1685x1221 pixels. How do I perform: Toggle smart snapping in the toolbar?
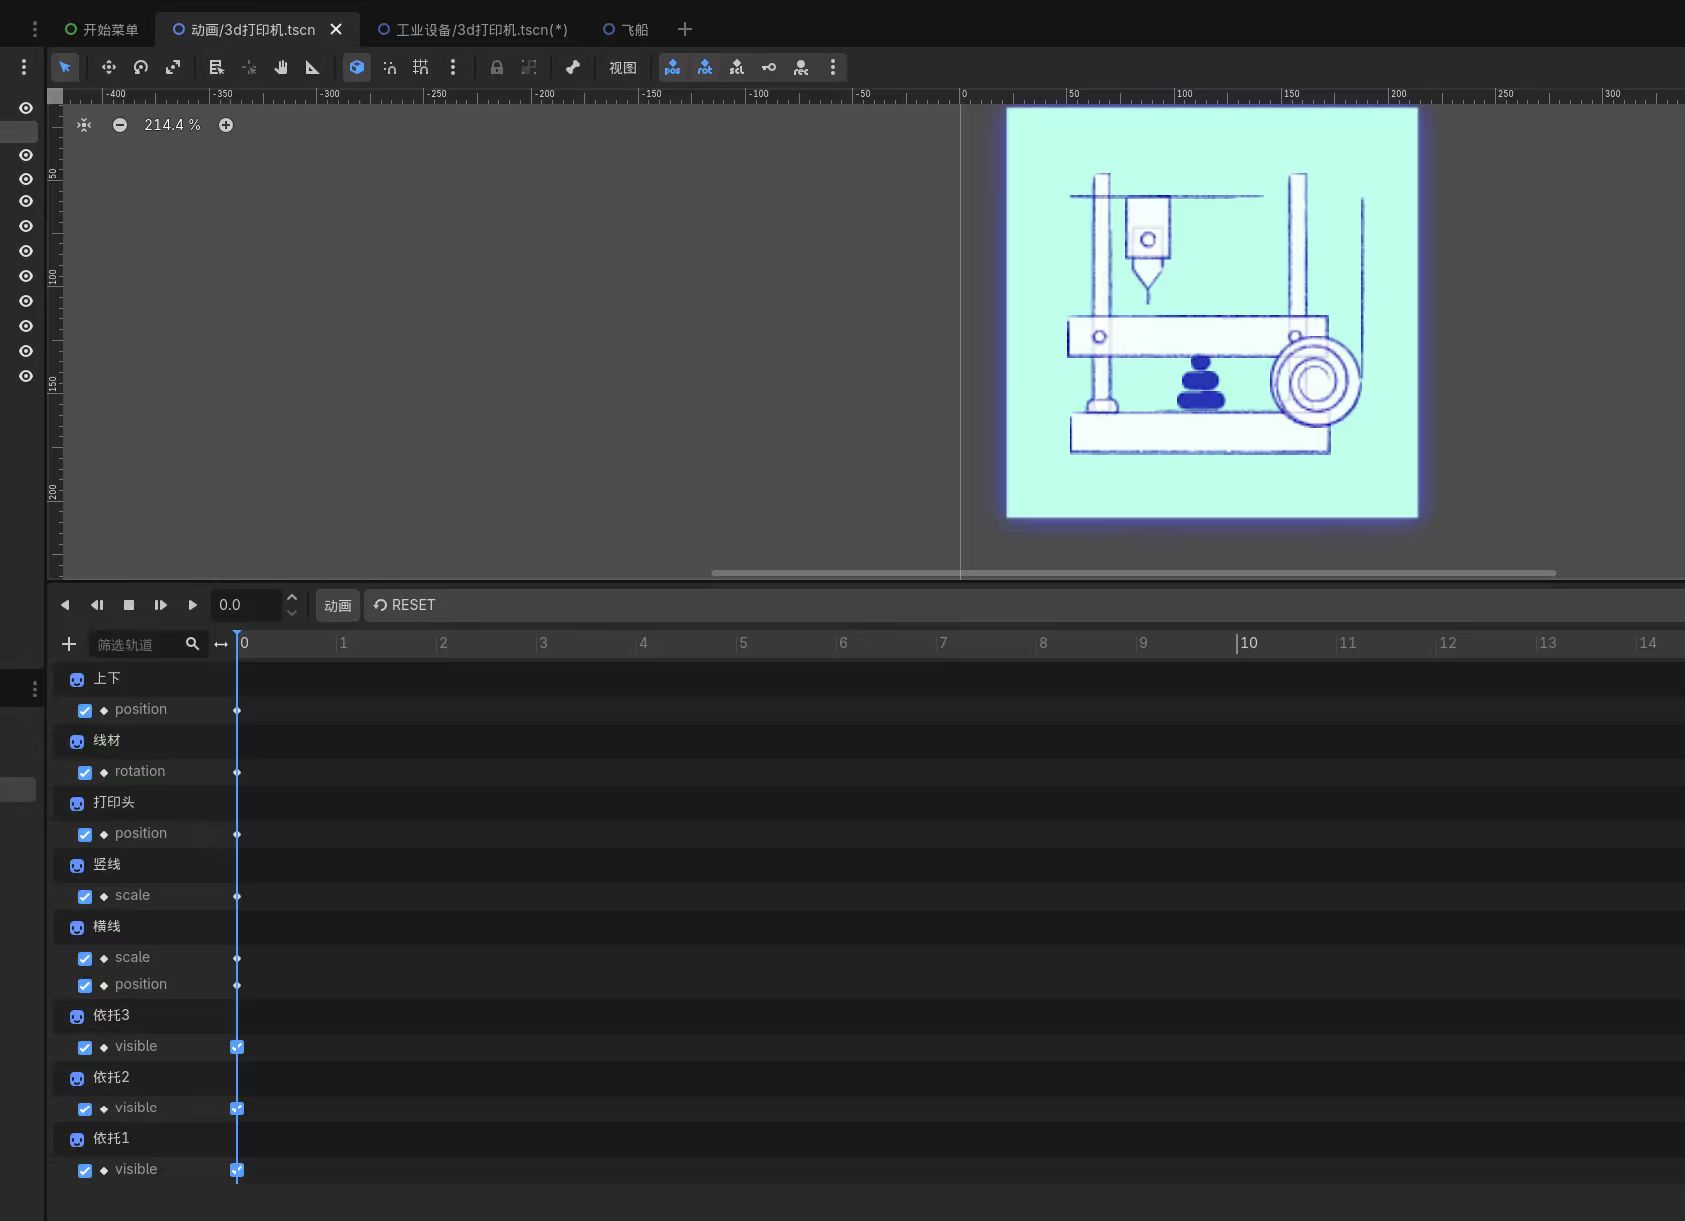[x=390, y=67]
